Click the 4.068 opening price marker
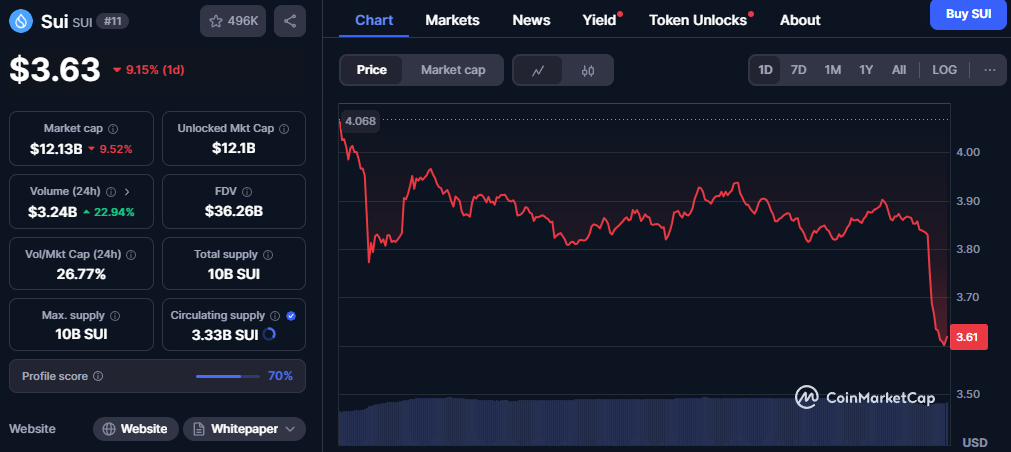The image size is (1011, 452). click(x=360, y=121)
